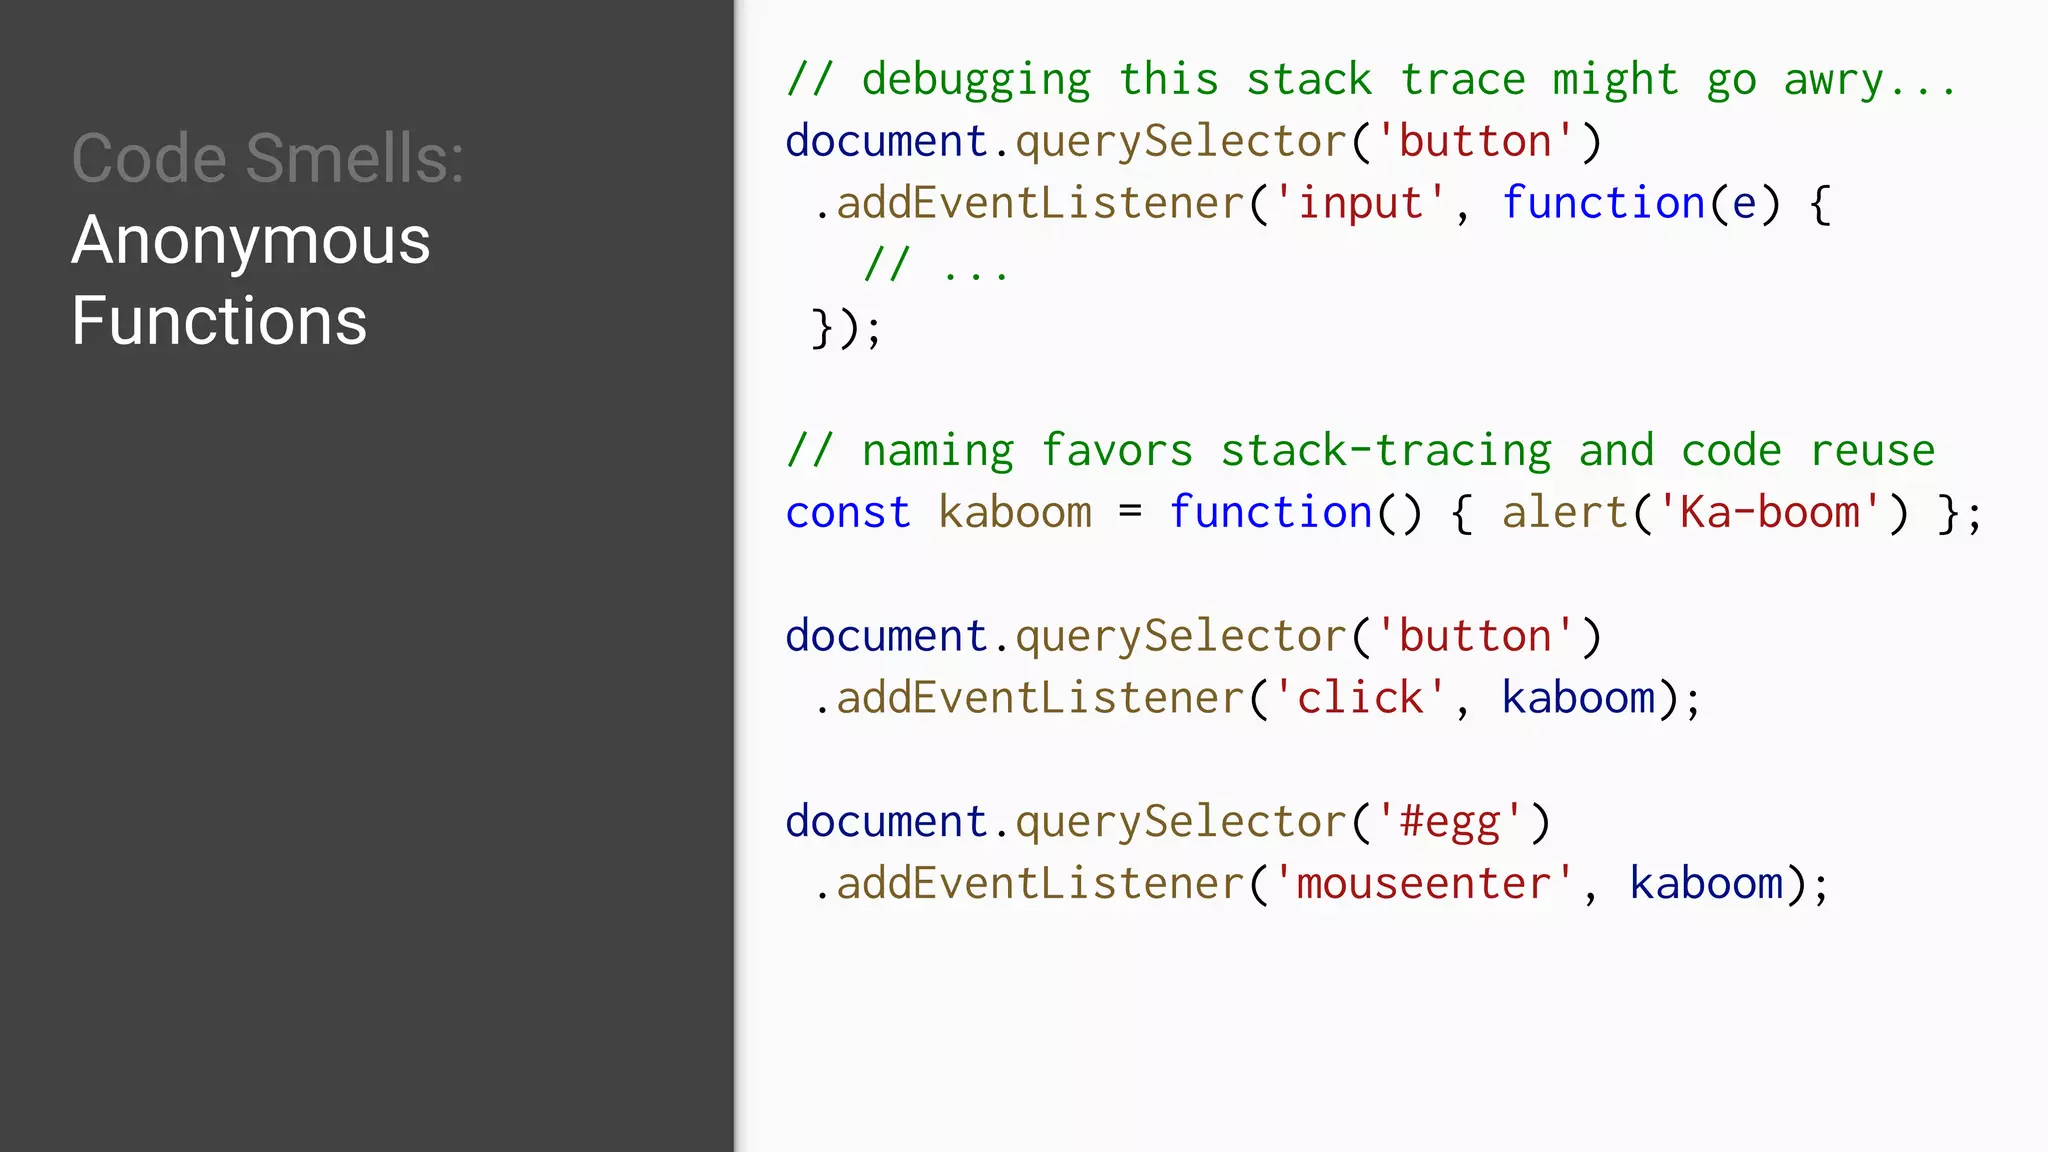Click the first document.querySelector('button') line
The height and width of the screenshot is (1152, 2048).
[x=1194, y=142]
